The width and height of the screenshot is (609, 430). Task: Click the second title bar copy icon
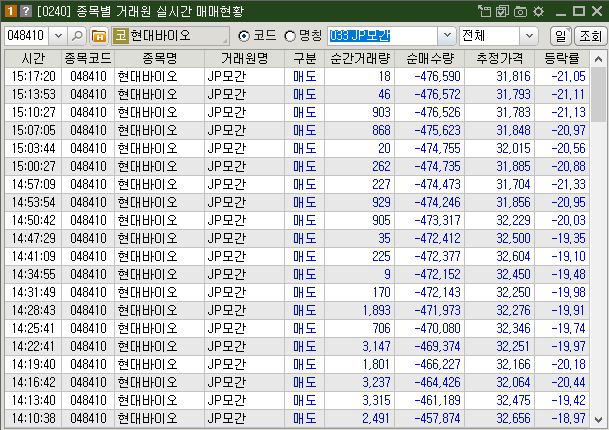pyautogui.click(x=502, y=11)
